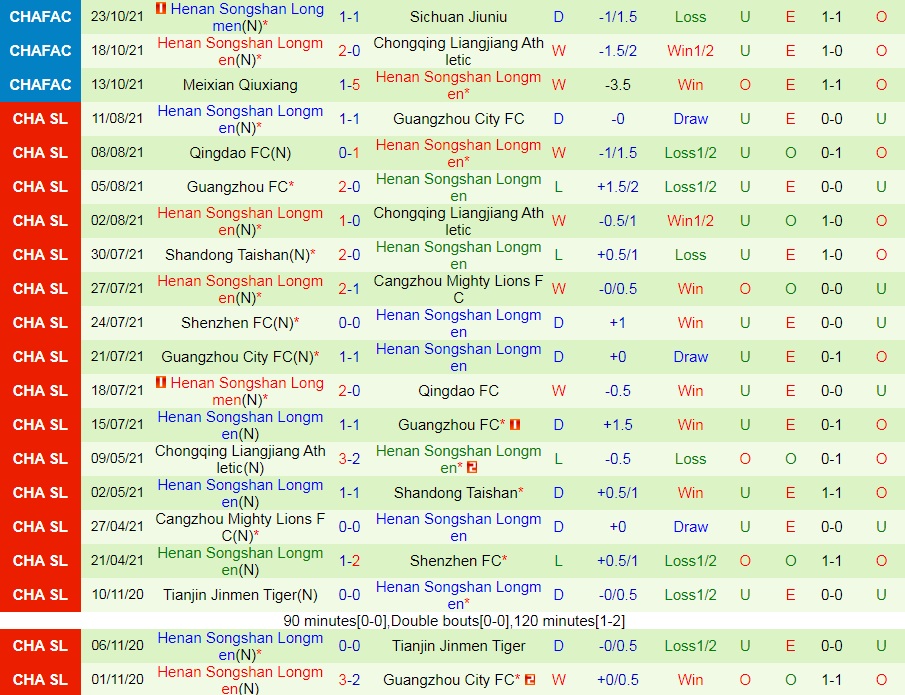Click the CHA SL league label on 11/08/21
Screen dimensions: 905x695
pos(40,119)
